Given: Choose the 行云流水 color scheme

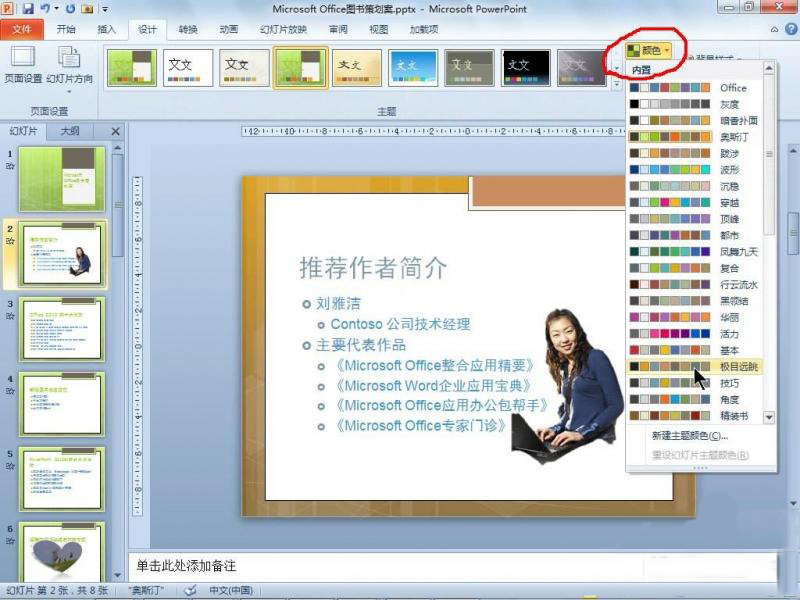Looking at the screenshot, I should [x=694, y=285].
